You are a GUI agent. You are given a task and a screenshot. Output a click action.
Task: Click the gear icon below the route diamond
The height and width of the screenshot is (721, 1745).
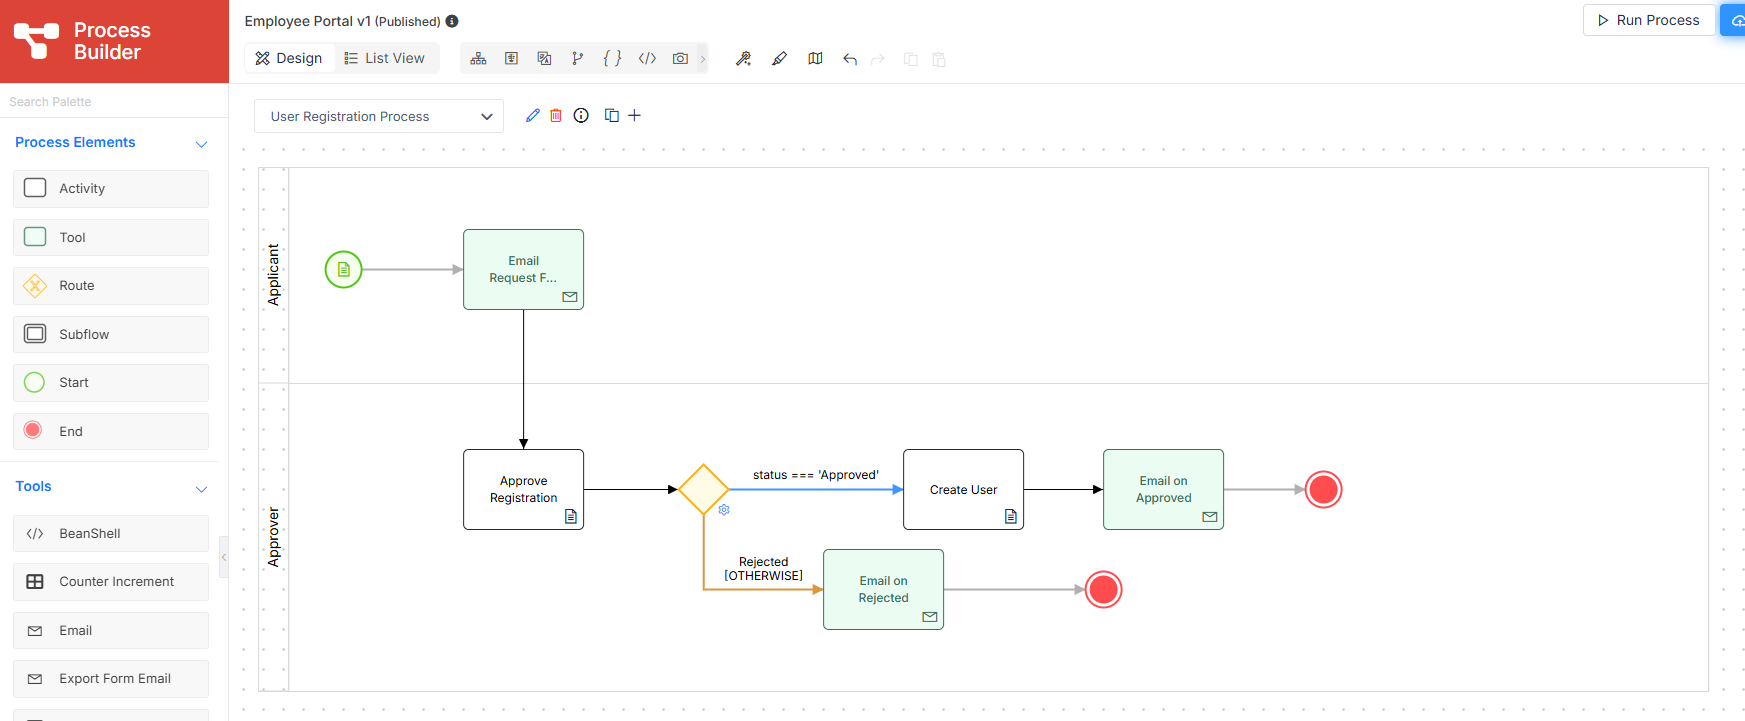724,510
